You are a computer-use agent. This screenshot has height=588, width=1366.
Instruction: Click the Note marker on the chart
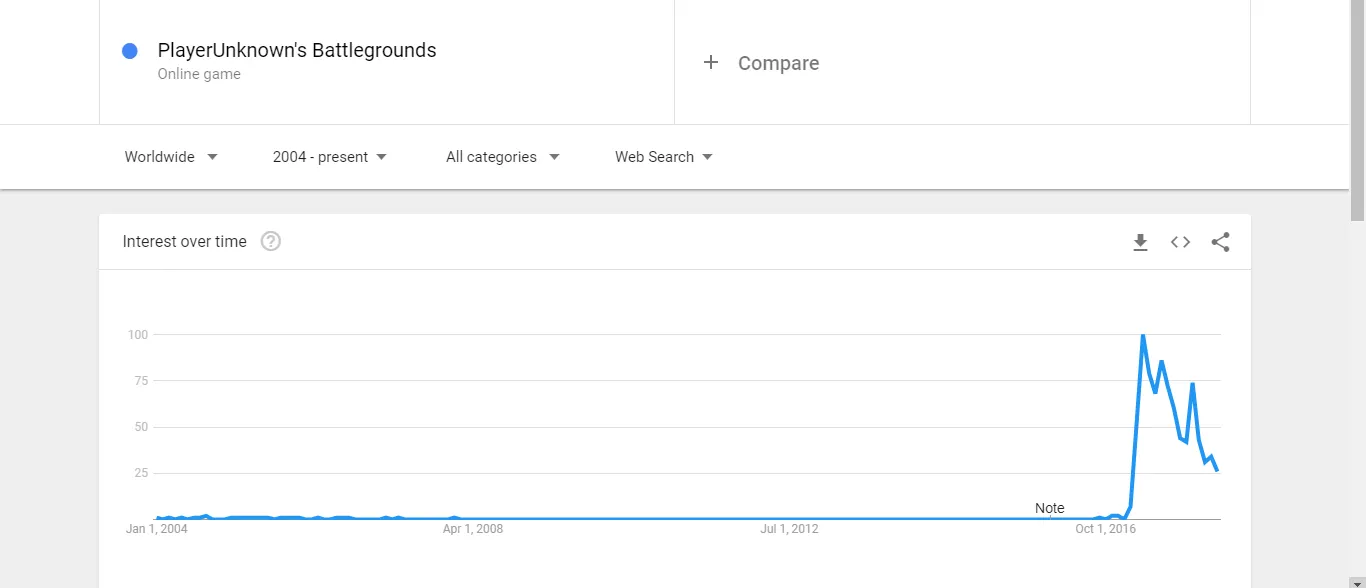pos(1050,508)
